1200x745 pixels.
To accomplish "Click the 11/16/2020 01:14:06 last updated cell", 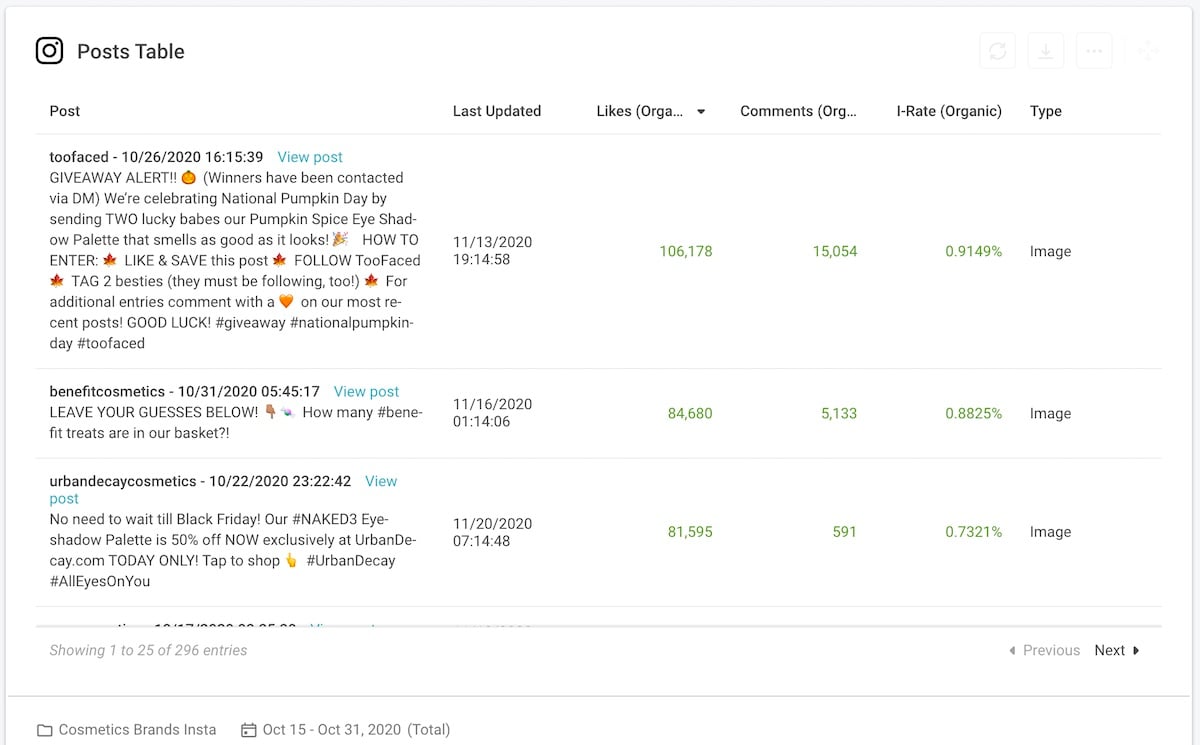I will pos(493,413).
